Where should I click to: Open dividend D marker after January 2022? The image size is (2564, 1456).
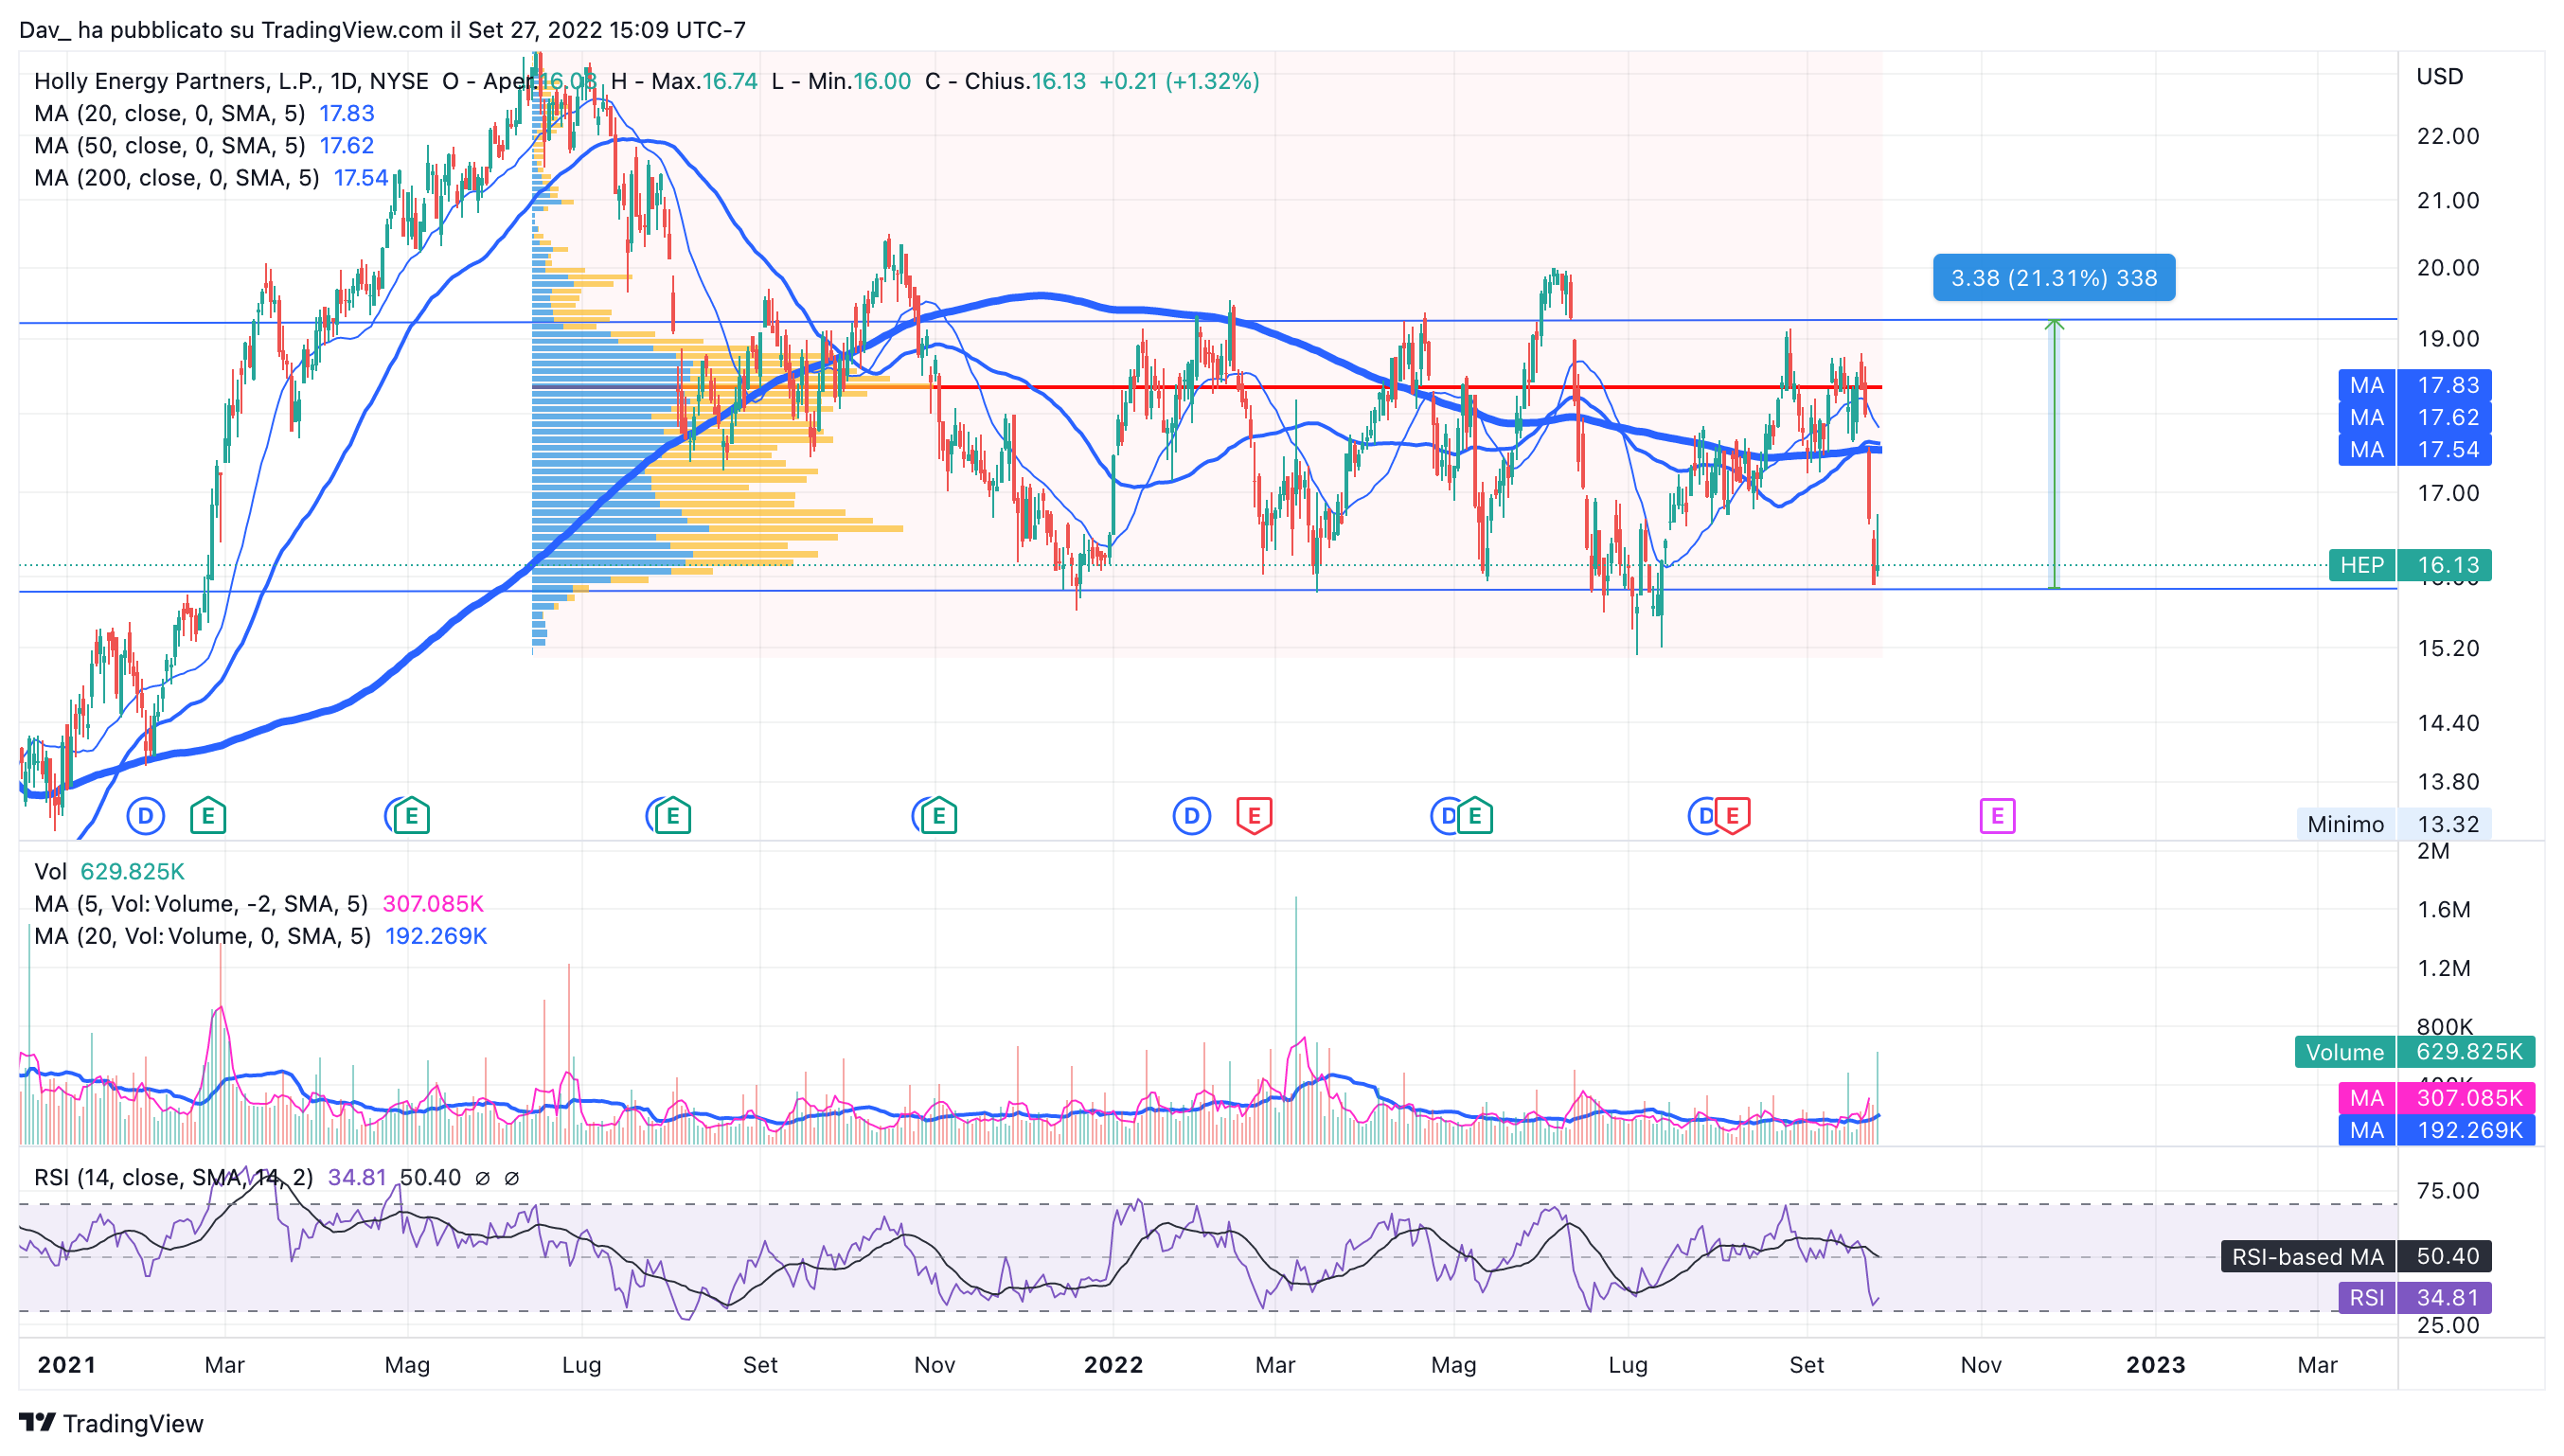coord(1191,816)
